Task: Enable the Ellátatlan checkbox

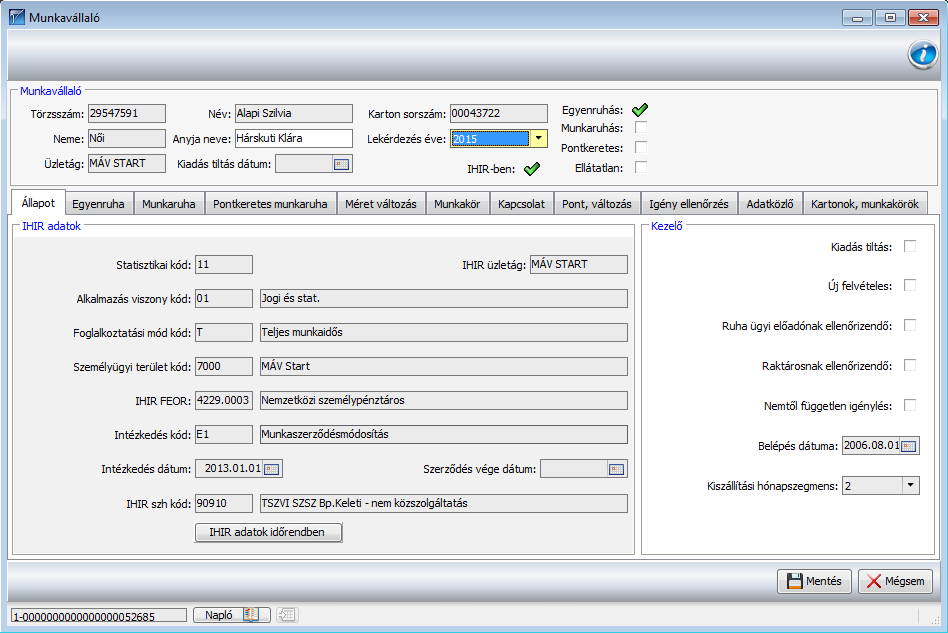Action: [641, 167]
